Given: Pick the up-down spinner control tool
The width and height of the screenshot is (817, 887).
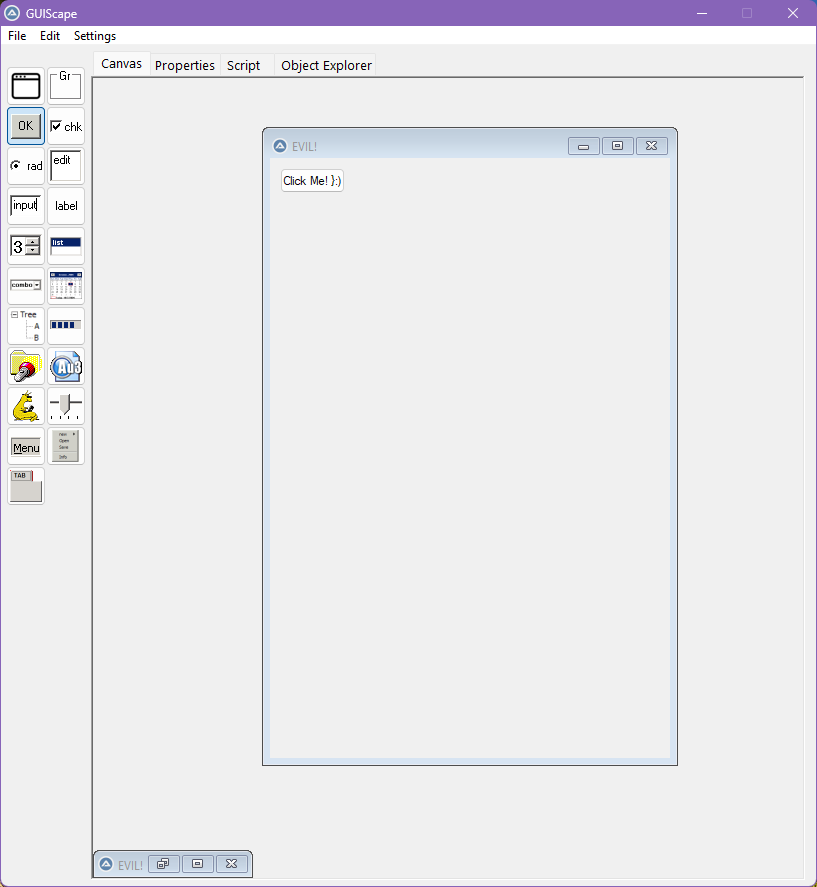Looking at the screenshot, I should coord(26,246).
